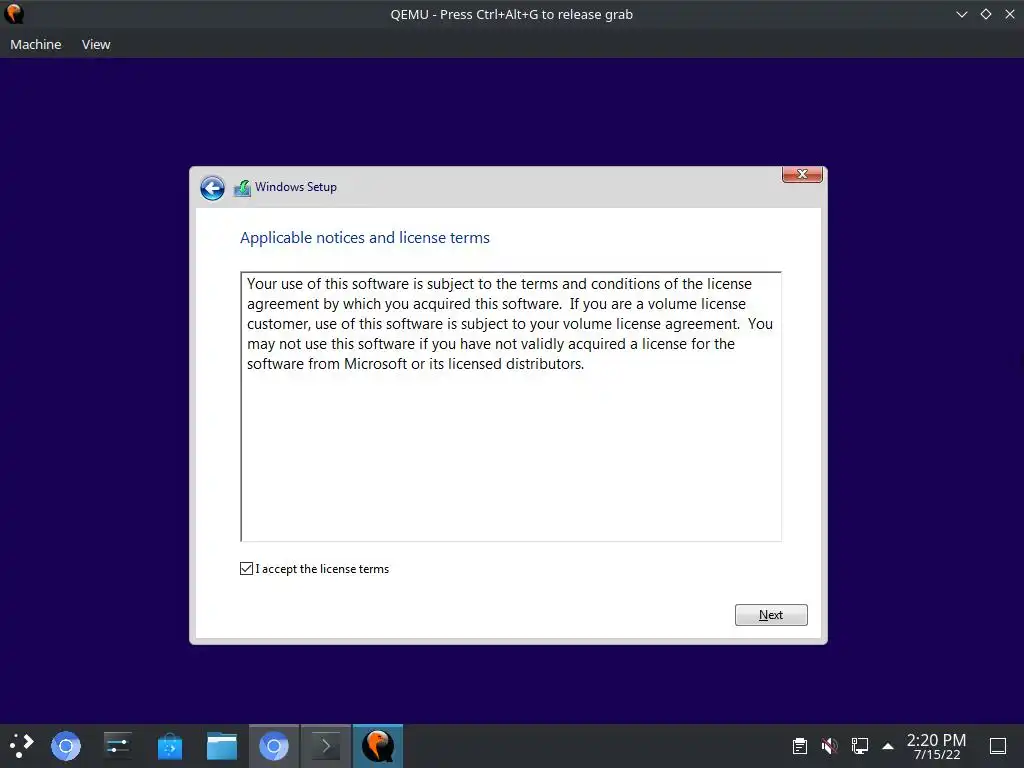Screen dimensions: 1024x768
Task: Click the Applicable notices and license terms heading
Action: coord(364,238)
